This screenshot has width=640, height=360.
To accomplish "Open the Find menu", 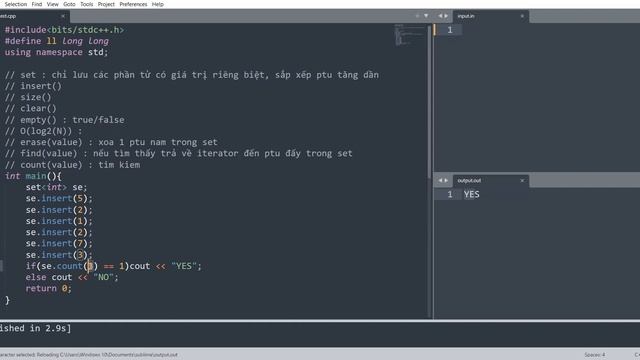I will 37,4.
